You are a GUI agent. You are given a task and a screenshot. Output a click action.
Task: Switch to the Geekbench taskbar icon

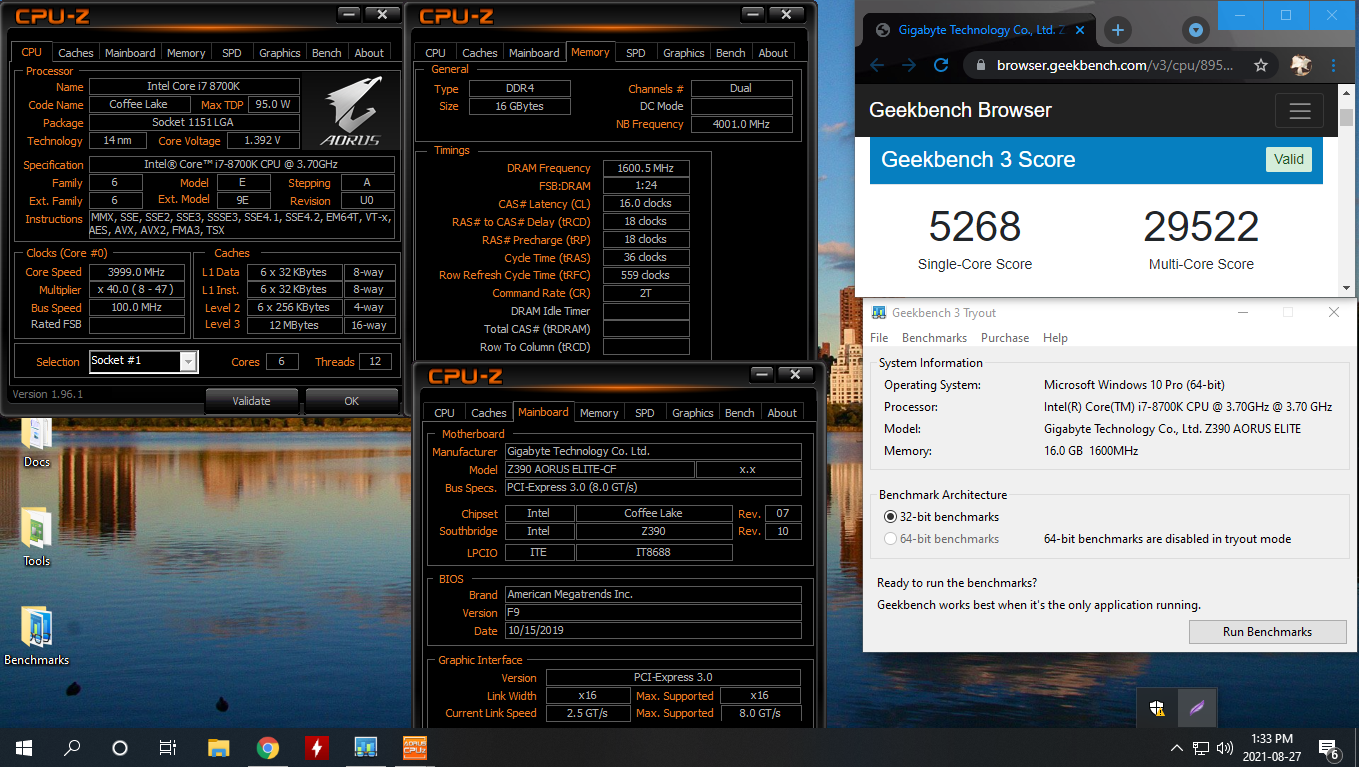pyautogui.click(x=365, y=747)
